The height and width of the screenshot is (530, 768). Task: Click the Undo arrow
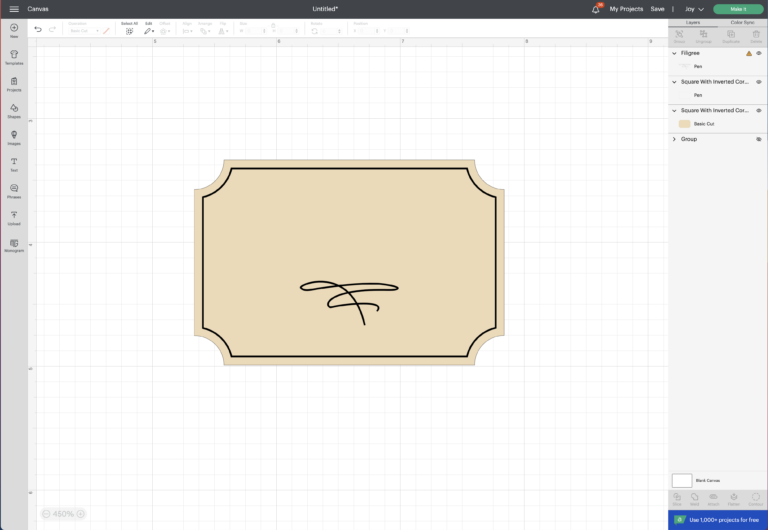click(x=38, y=30)
